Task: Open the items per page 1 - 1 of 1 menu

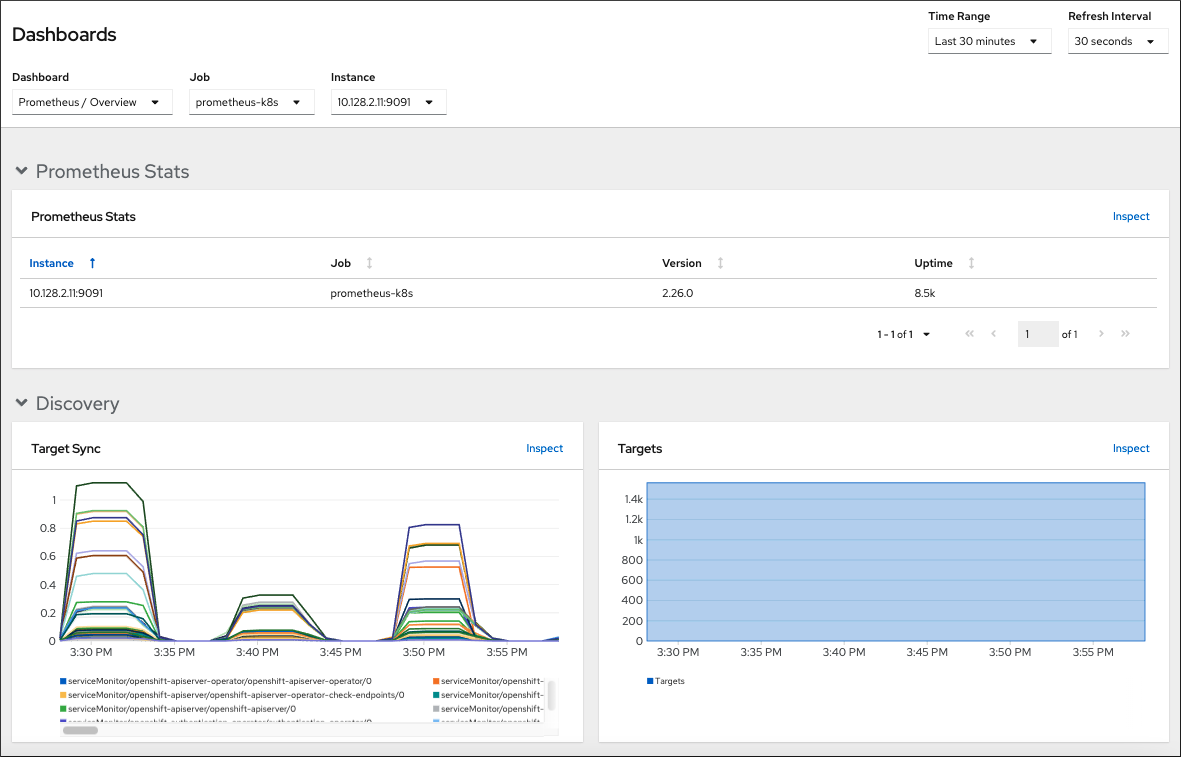Action: click(x=904, y=334)
